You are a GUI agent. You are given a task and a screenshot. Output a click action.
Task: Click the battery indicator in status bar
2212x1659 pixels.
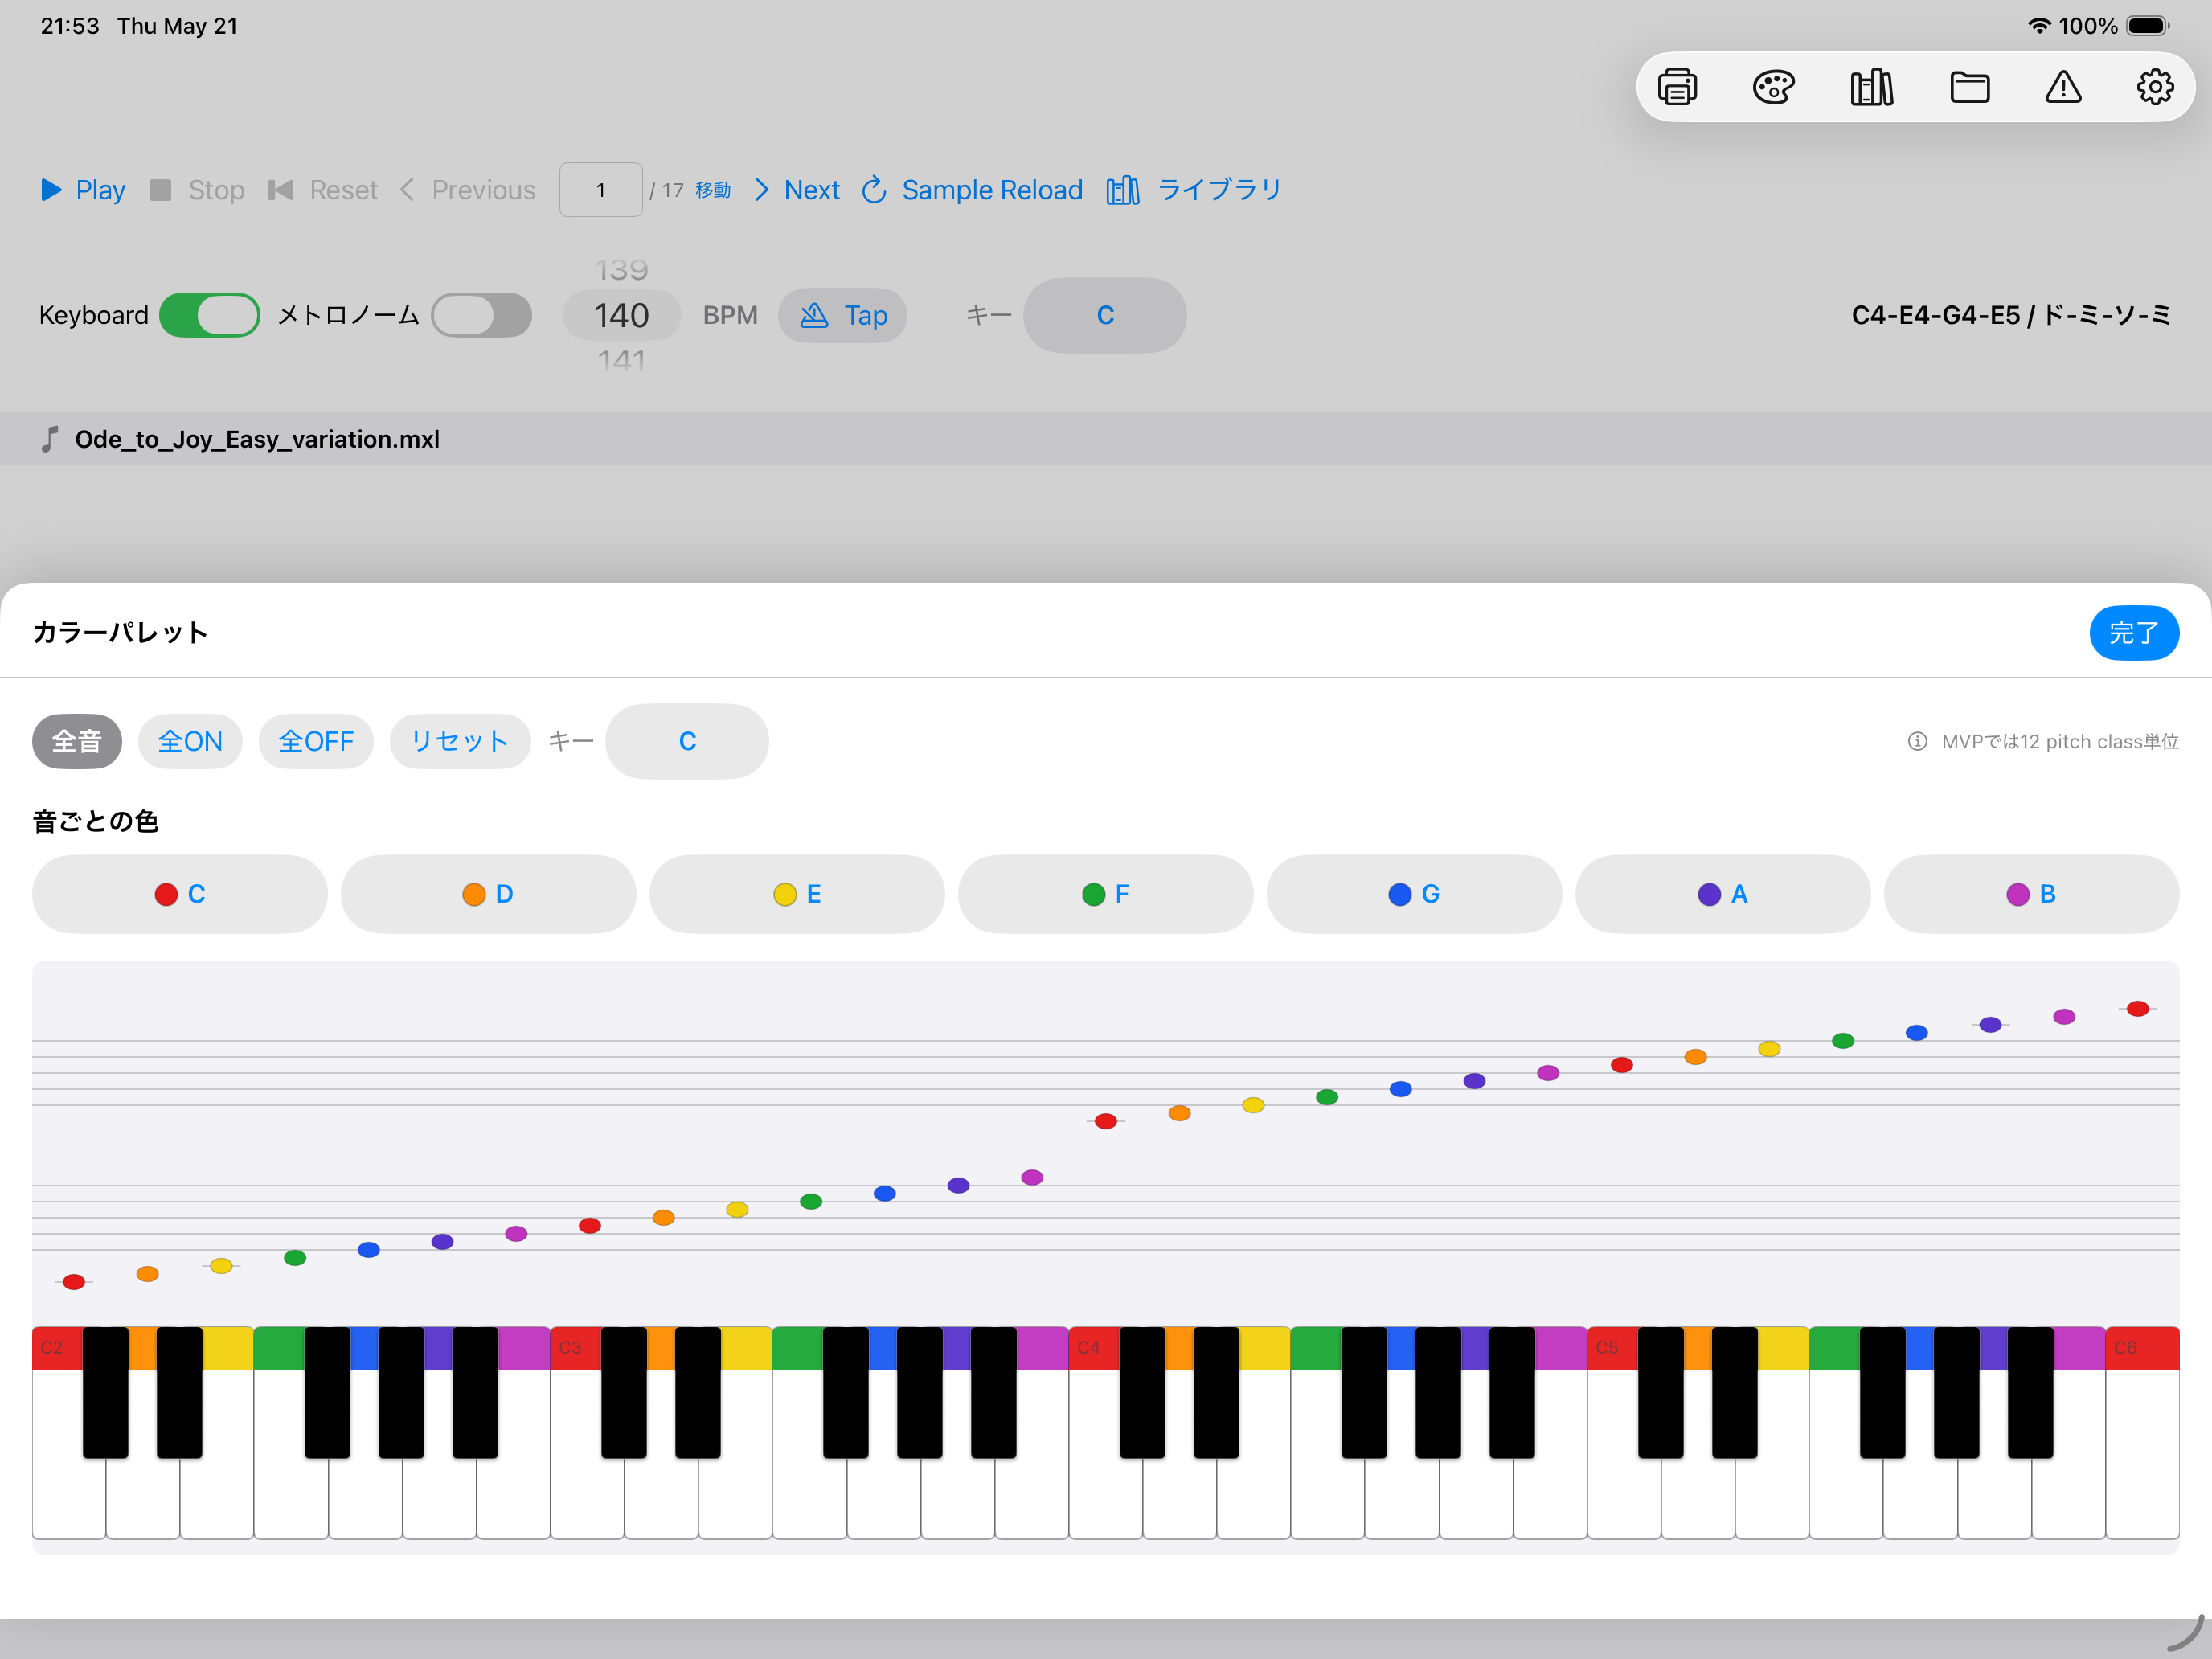tap(2148, 26)
